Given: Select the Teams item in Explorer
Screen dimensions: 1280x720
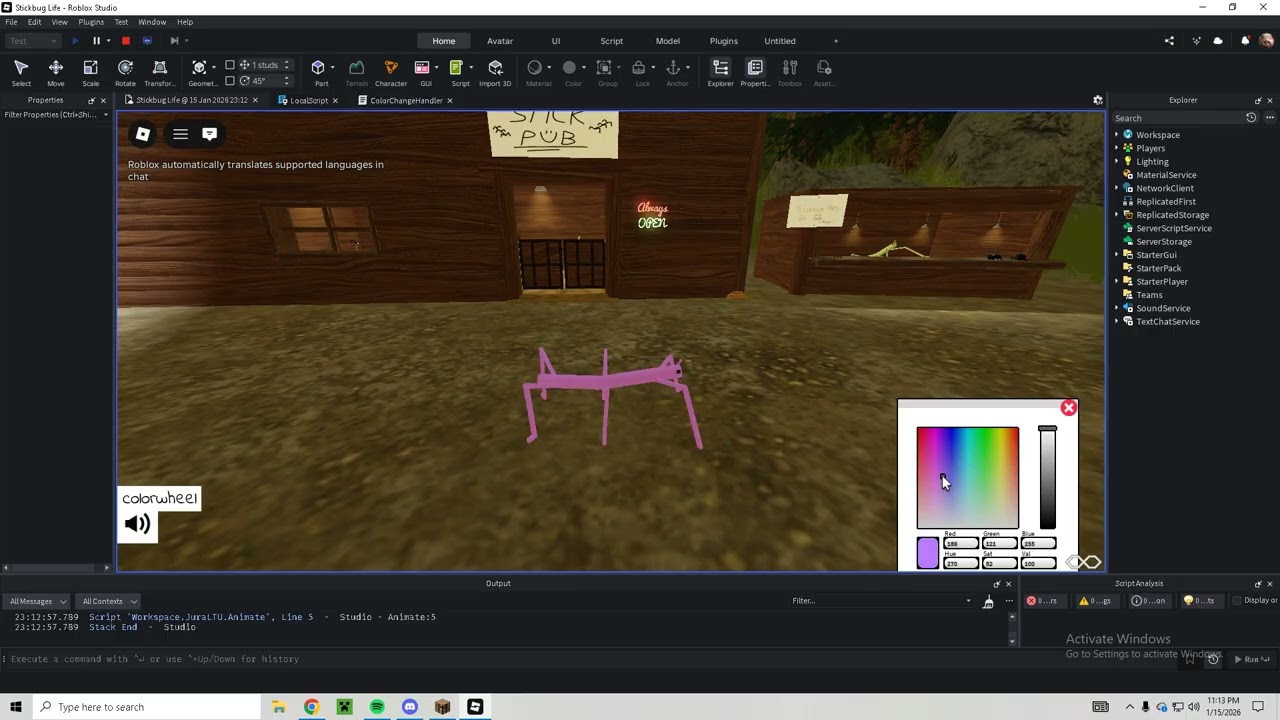Looking at the screenshot, I should [x=1149, y=295].
